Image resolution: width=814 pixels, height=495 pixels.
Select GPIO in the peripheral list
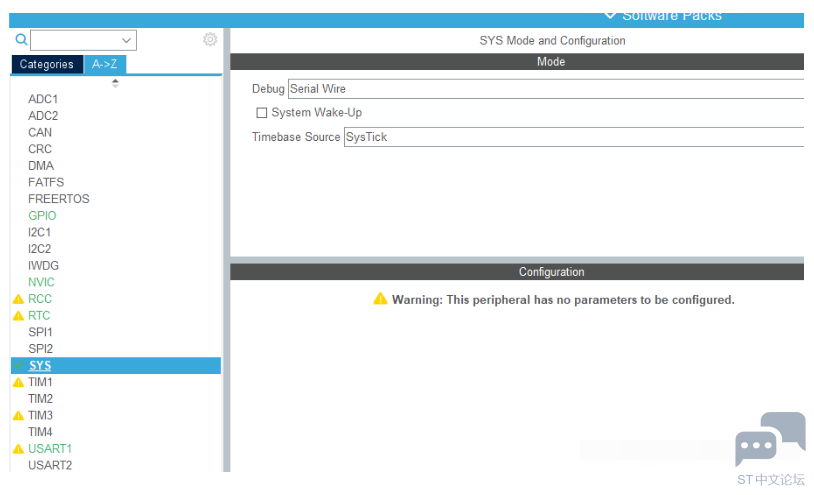coord(42,216)
